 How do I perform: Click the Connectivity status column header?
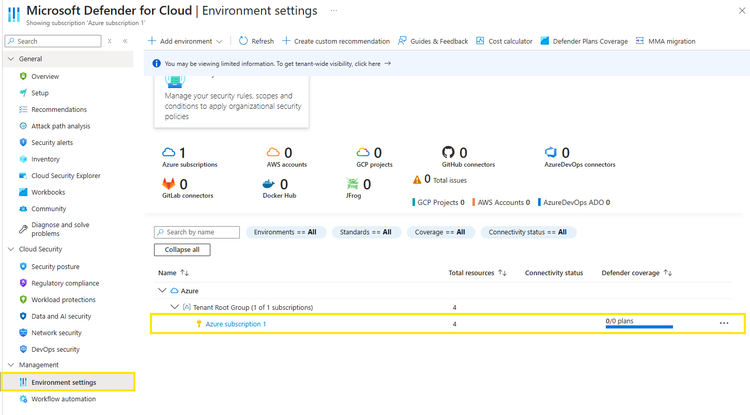(554, 273)
